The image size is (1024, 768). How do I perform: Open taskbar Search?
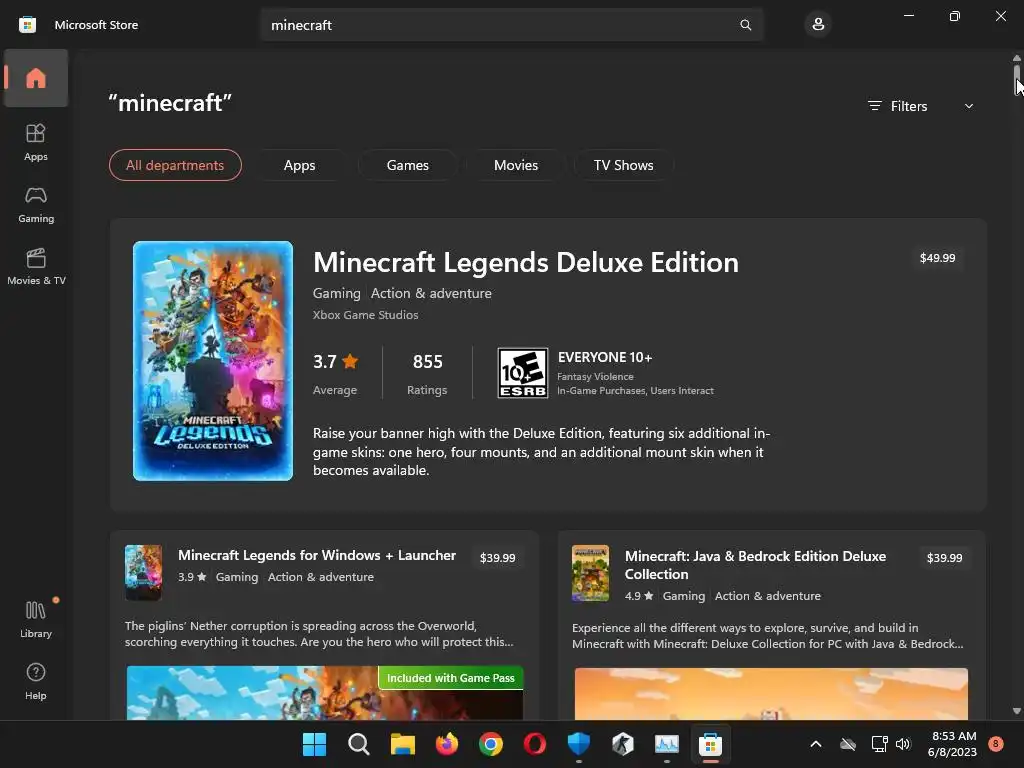click(x=359, y=744)
